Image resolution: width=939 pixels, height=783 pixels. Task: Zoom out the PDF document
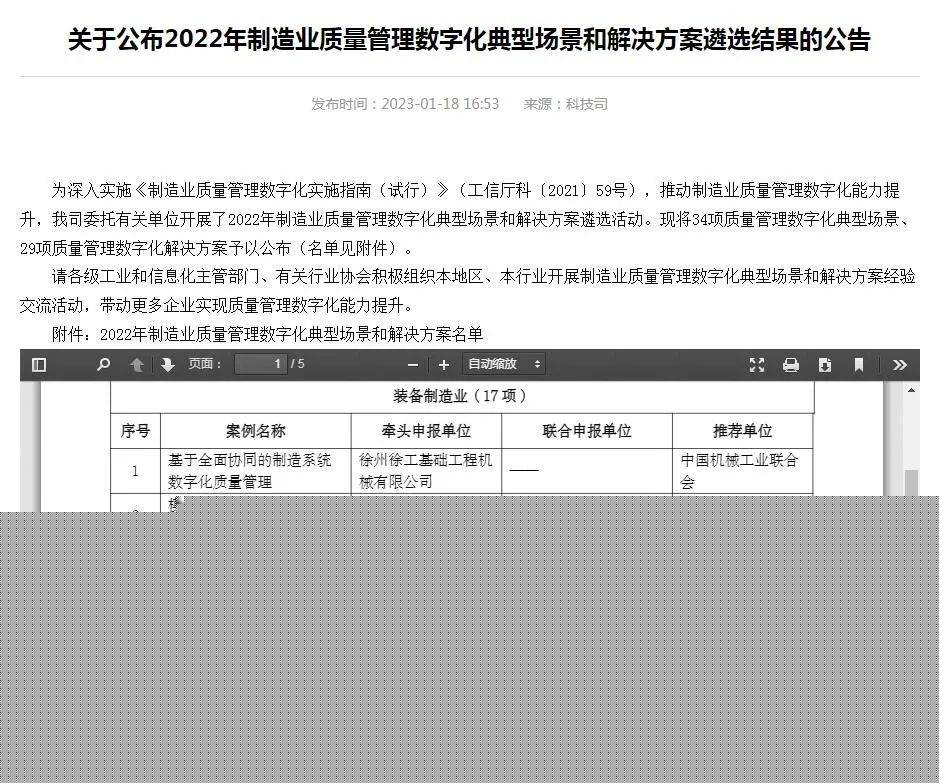point(413,365)
